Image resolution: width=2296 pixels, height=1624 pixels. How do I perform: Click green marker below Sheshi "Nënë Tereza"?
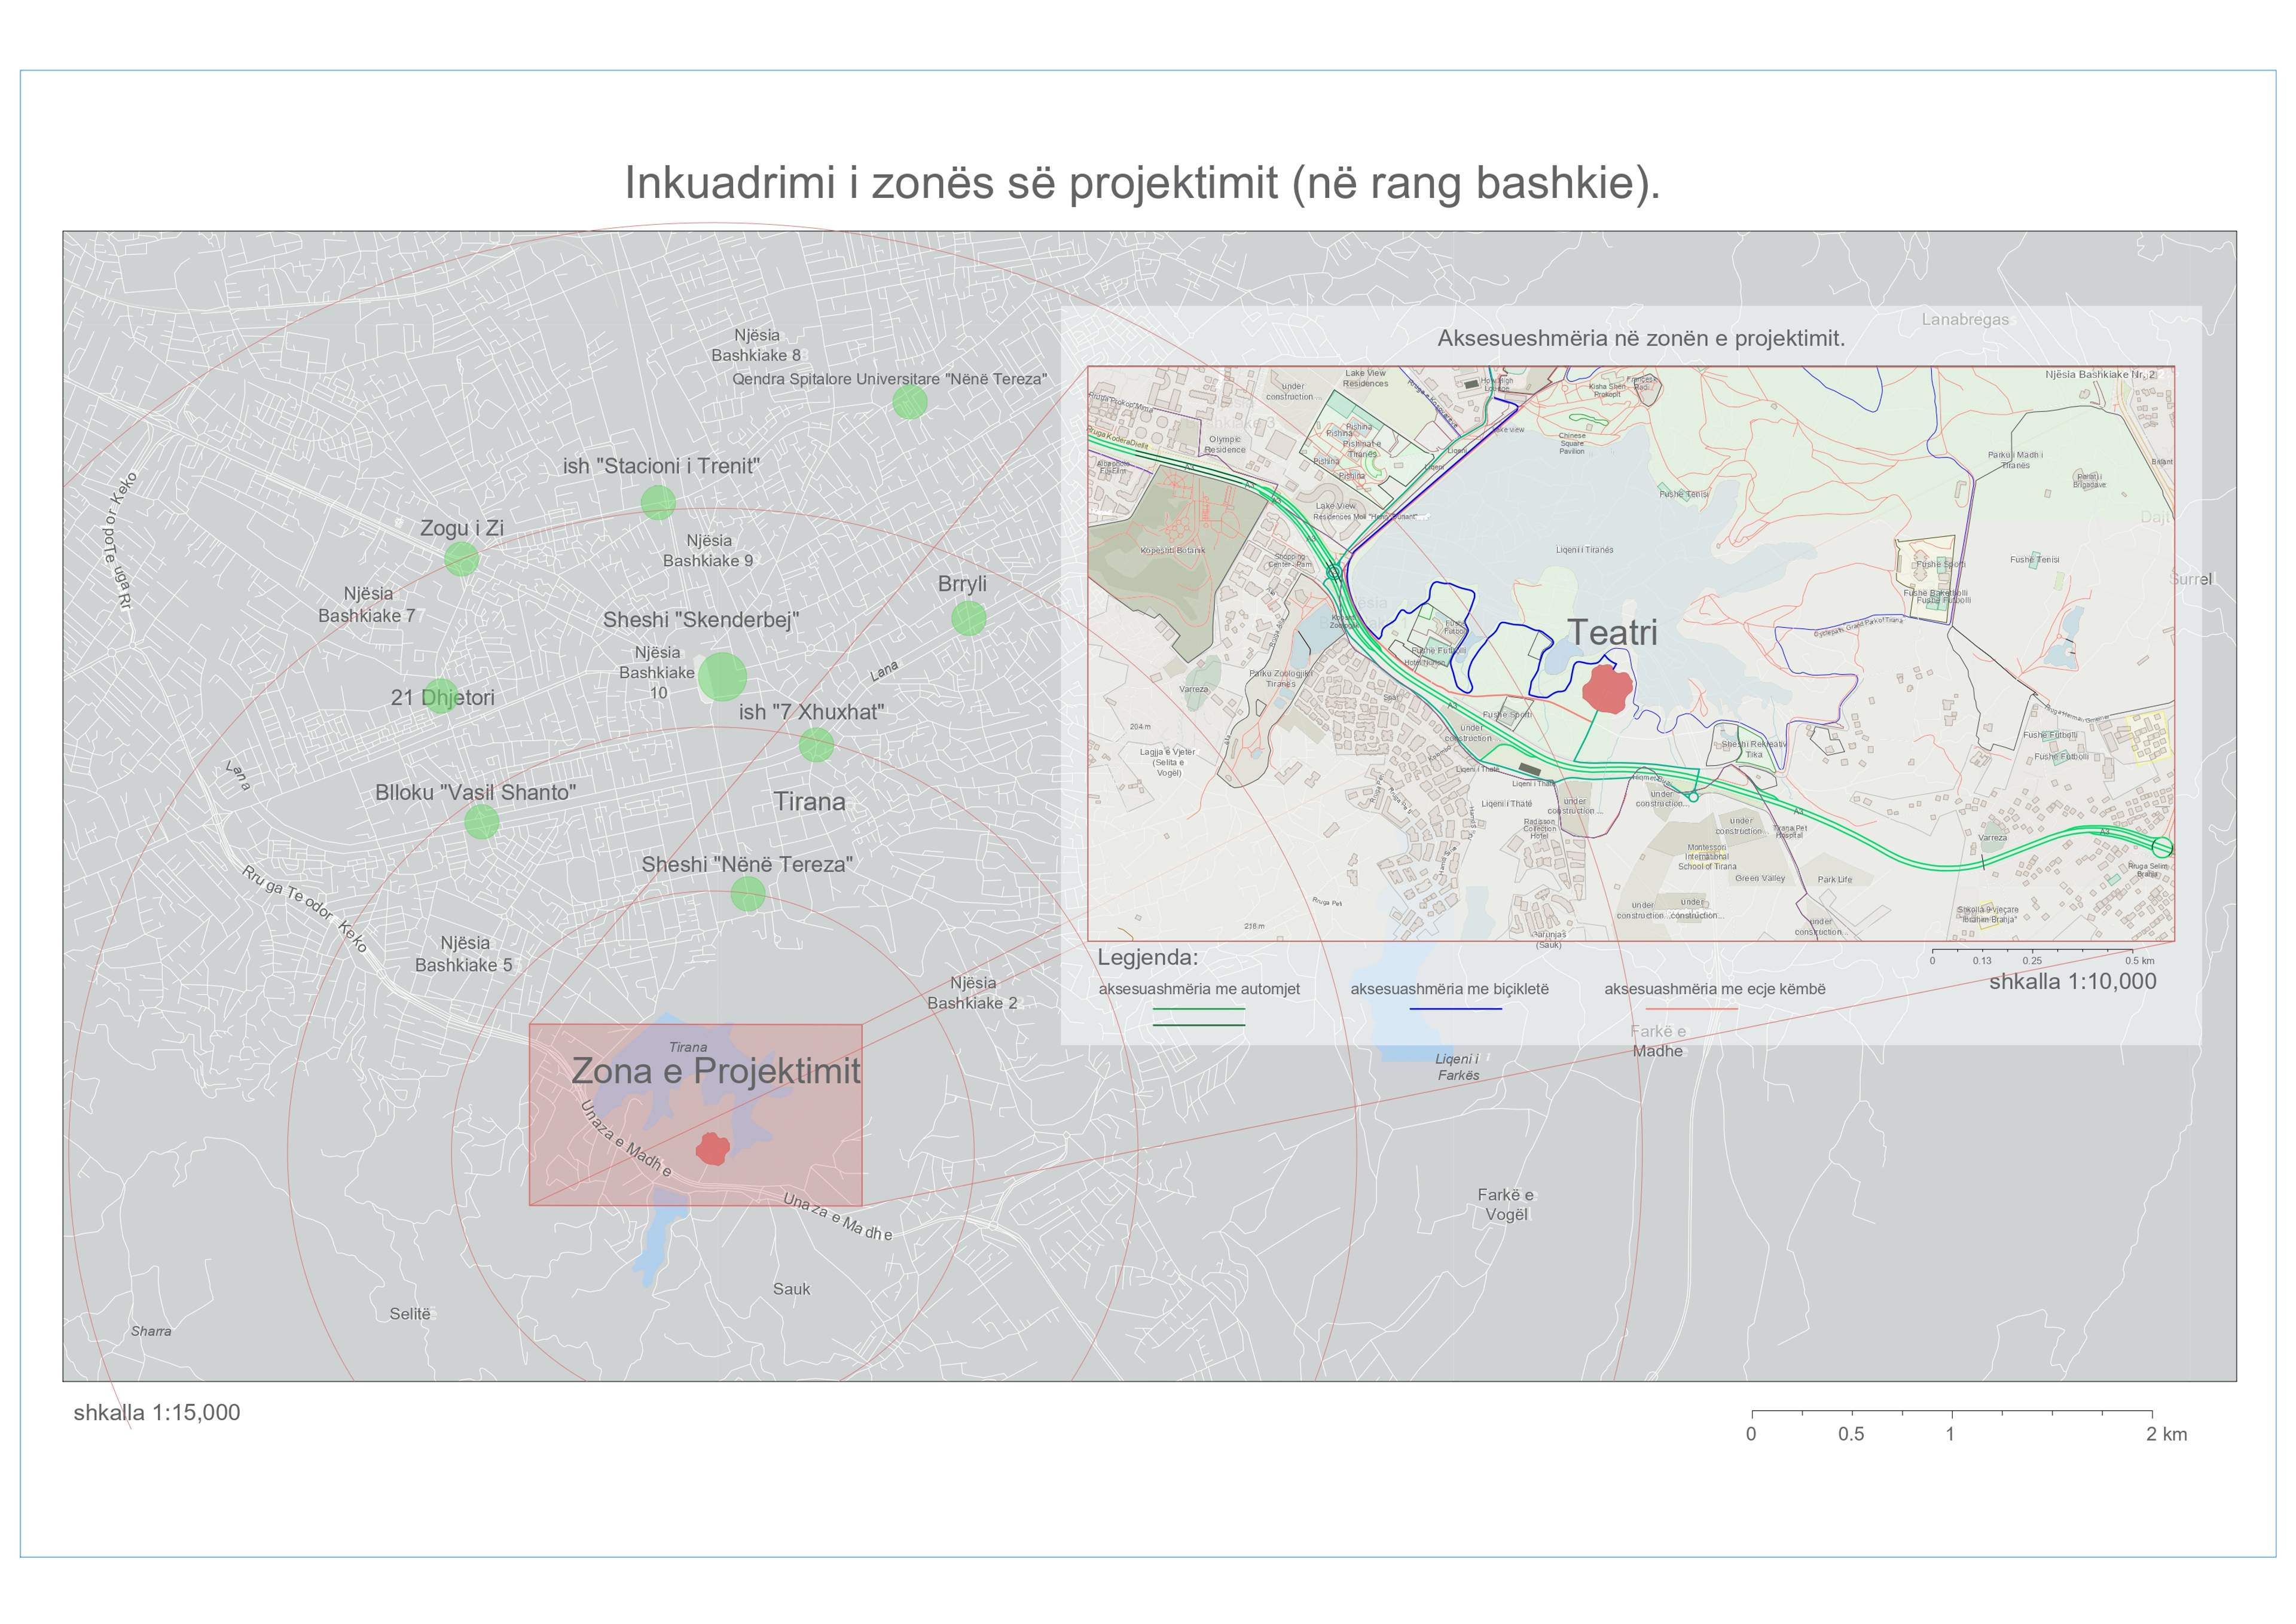click(748, 894)
